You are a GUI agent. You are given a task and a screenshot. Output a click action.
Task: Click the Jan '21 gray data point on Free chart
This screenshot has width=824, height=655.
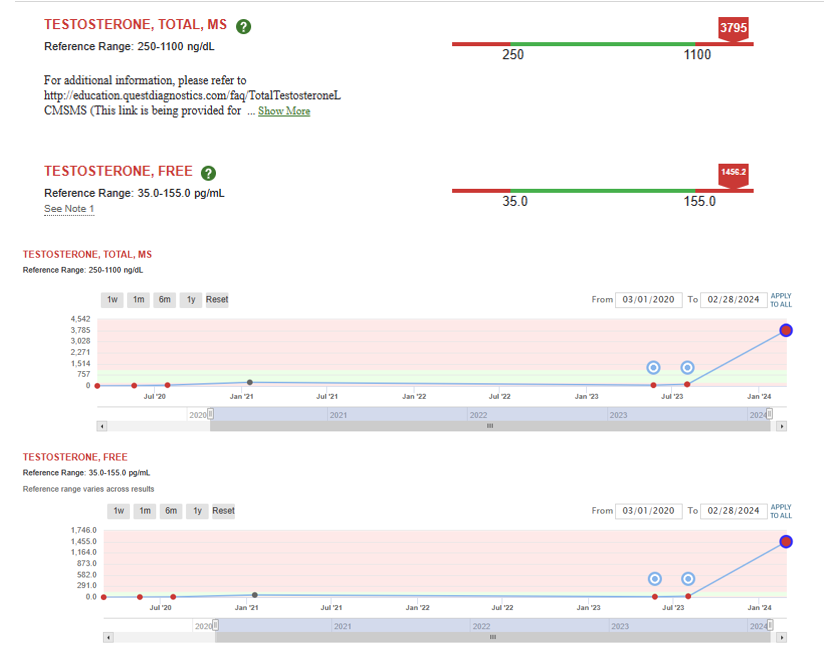[x=255, y=595]
